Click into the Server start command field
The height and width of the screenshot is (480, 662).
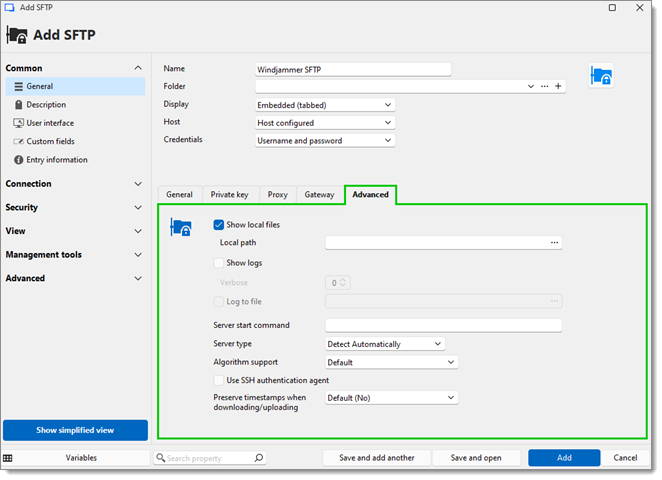[443, 325]
